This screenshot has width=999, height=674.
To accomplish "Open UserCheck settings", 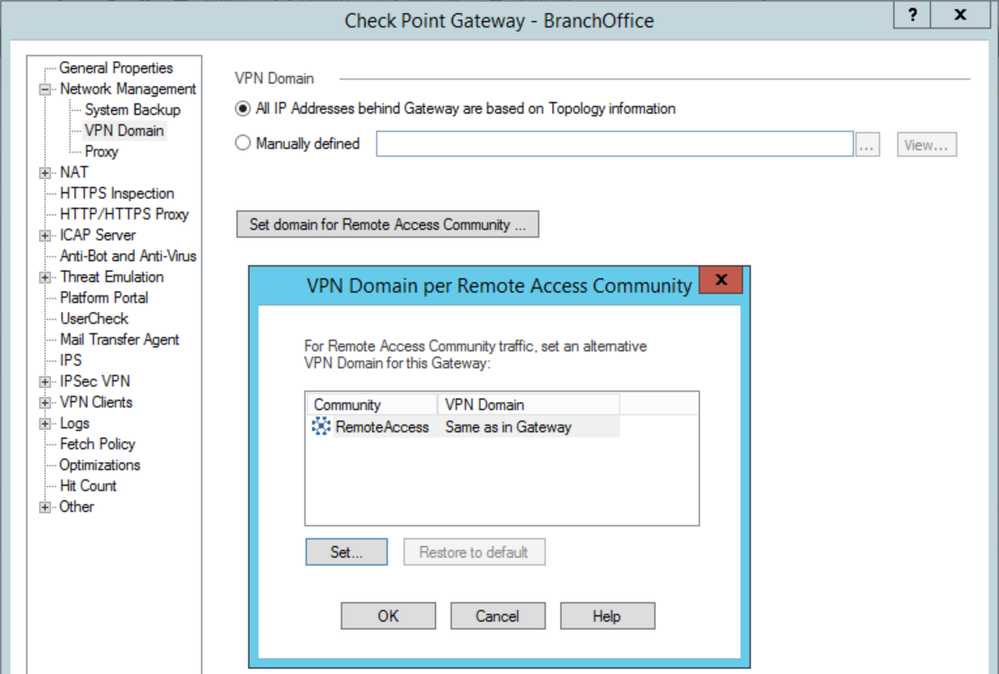I will pyautogui.click(x=94, y=319).
